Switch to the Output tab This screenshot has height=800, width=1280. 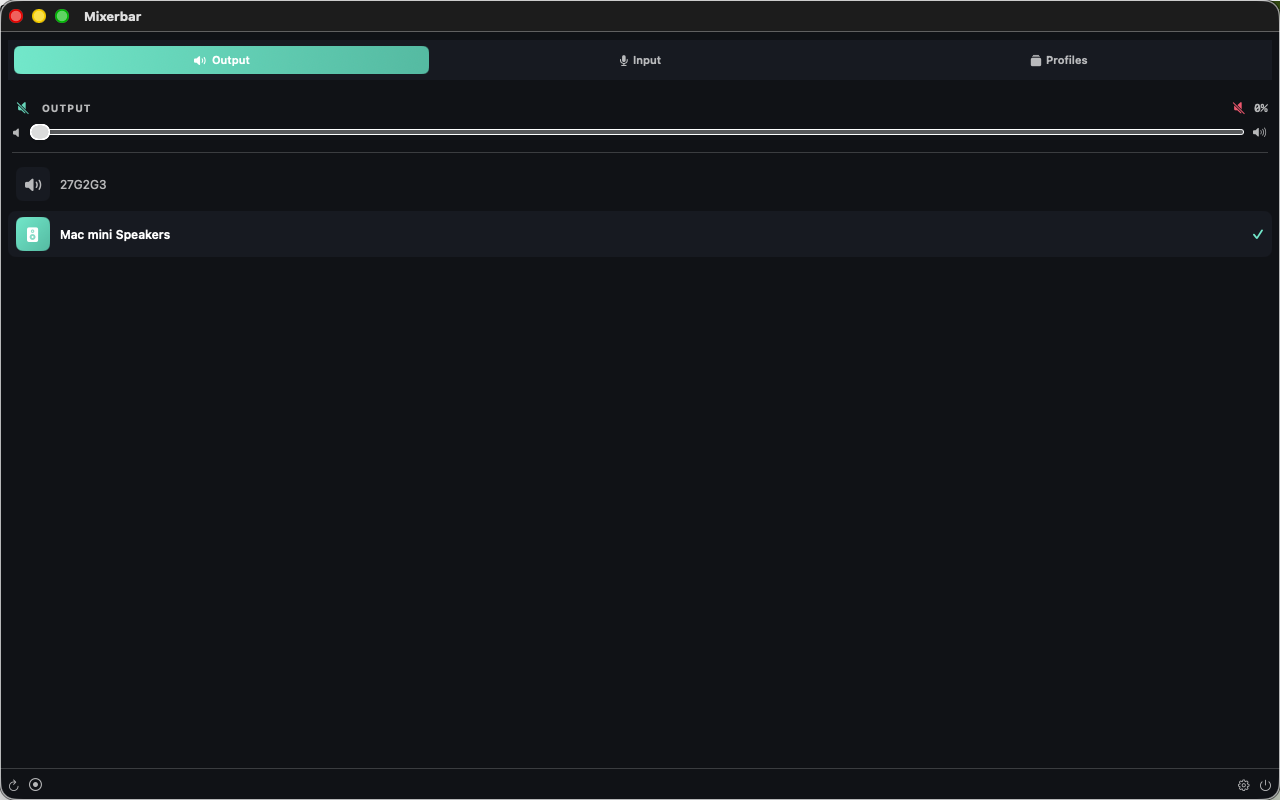[221, 60]
